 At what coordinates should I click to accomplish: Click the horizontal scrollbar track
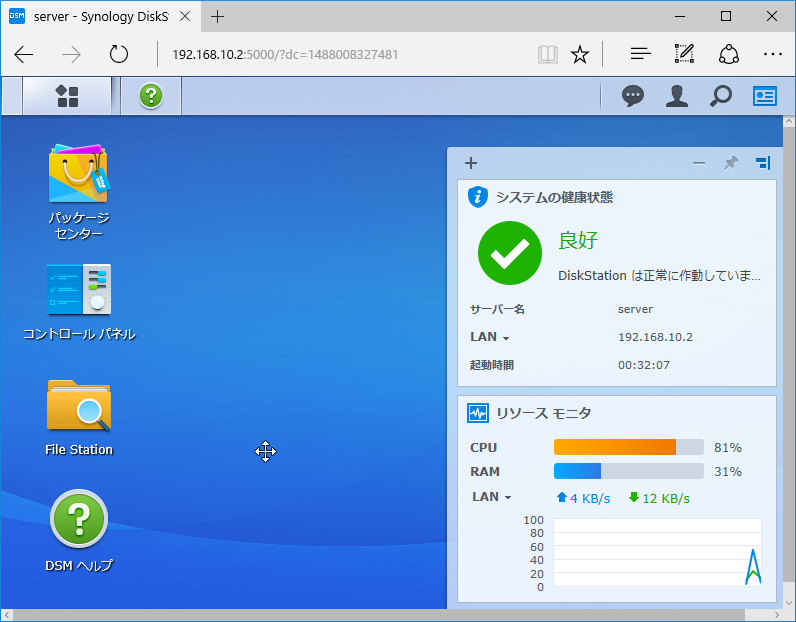coord(391,615)
